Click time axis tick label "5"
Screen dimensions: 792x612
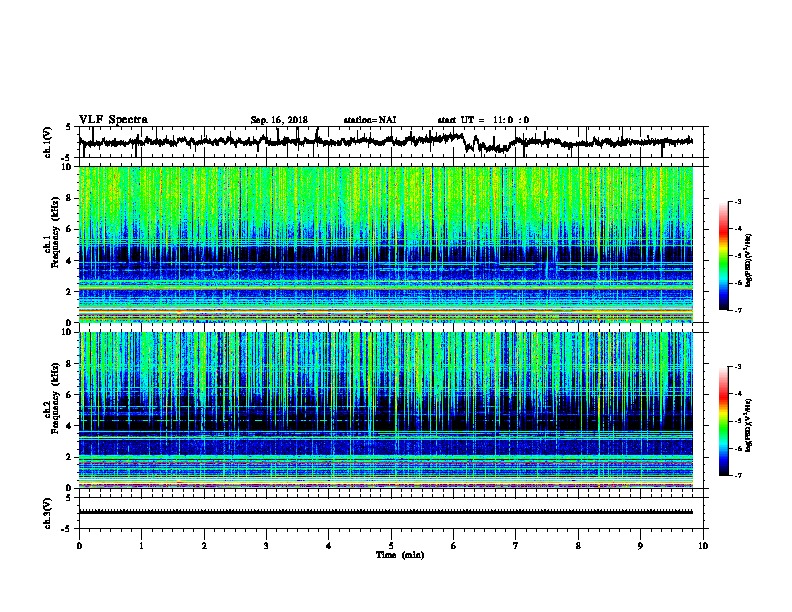pos(391,546)
